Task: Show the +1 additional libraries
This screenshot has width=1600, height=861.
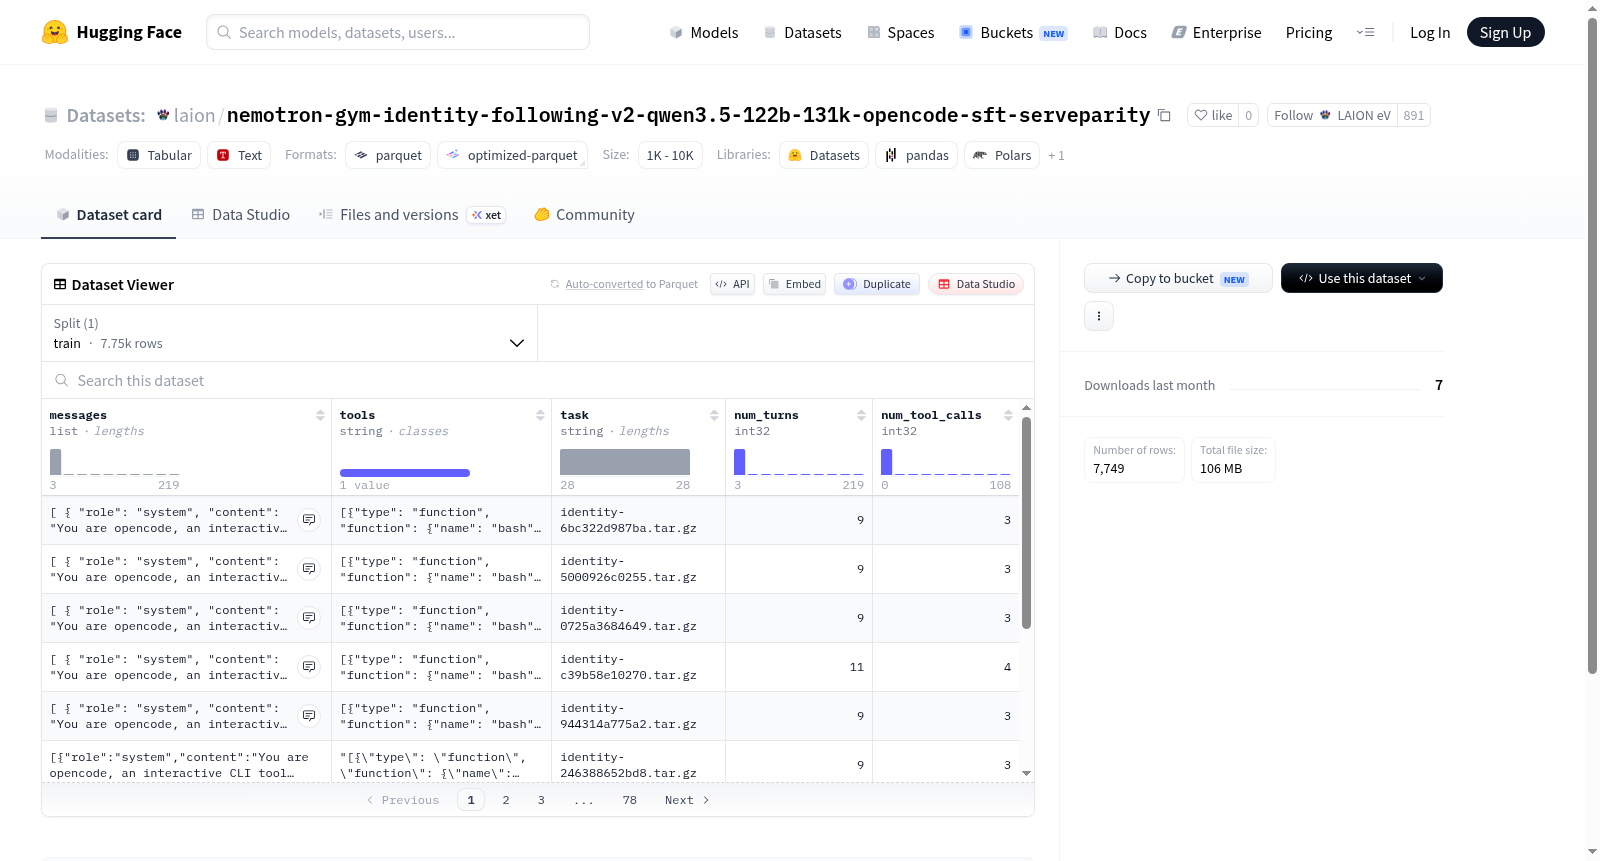Action: (x=1056, y=156)
